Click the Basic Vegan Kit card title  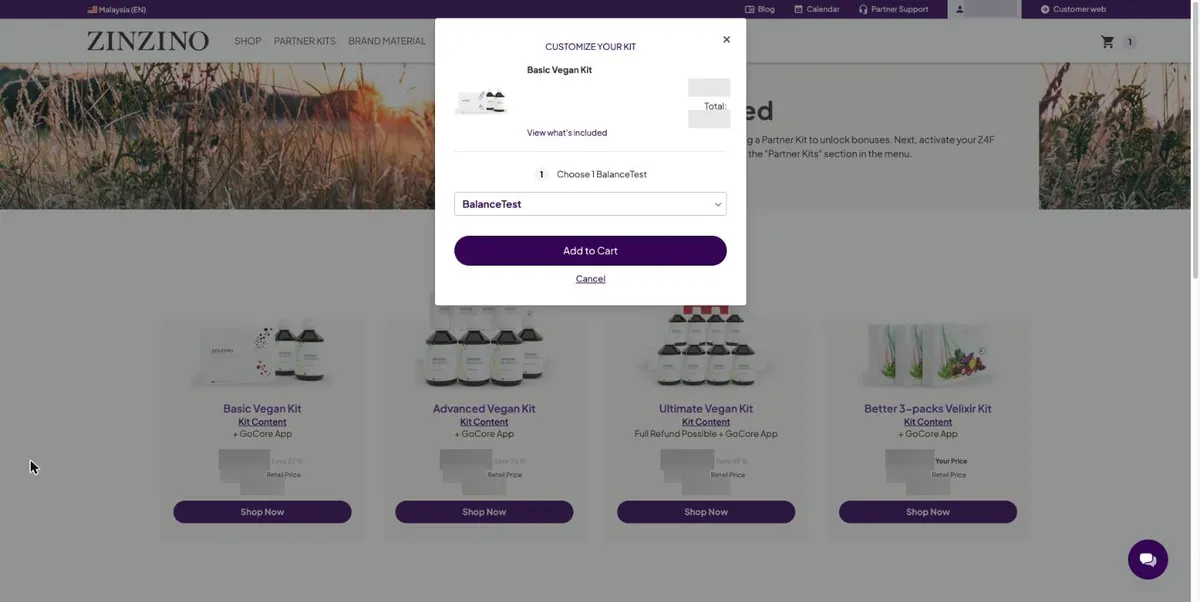[262, 408]
